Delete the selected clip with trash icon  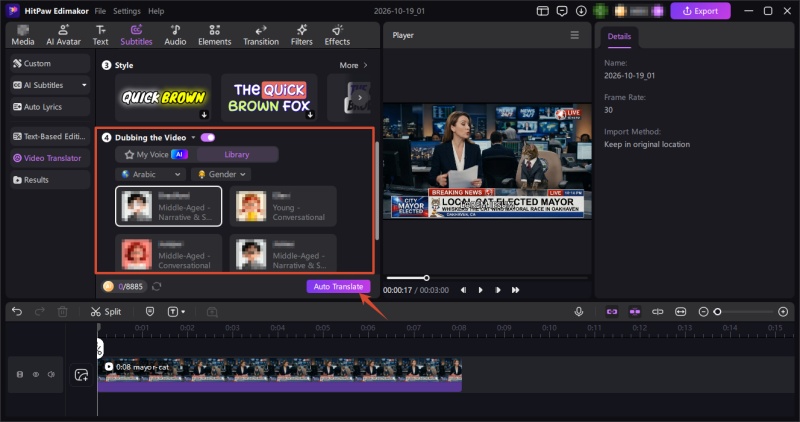[x=62, y=311]
